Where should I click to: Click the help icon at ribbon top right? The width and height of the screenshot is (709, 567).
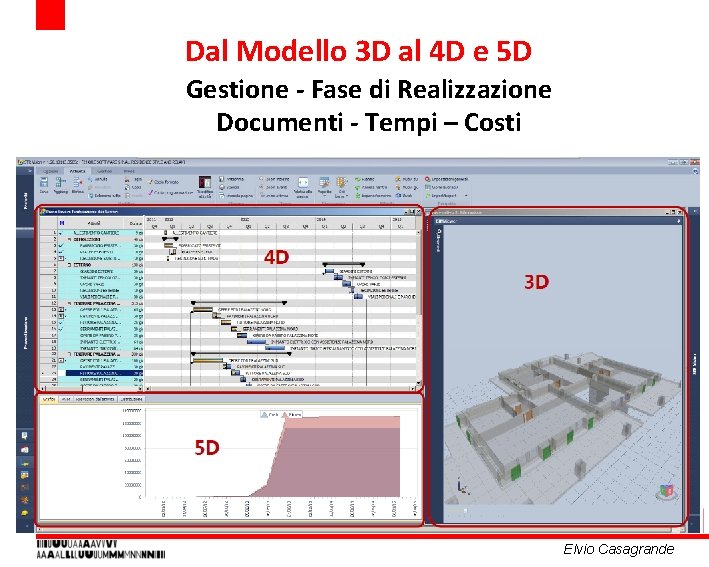(x=695, y=171)
